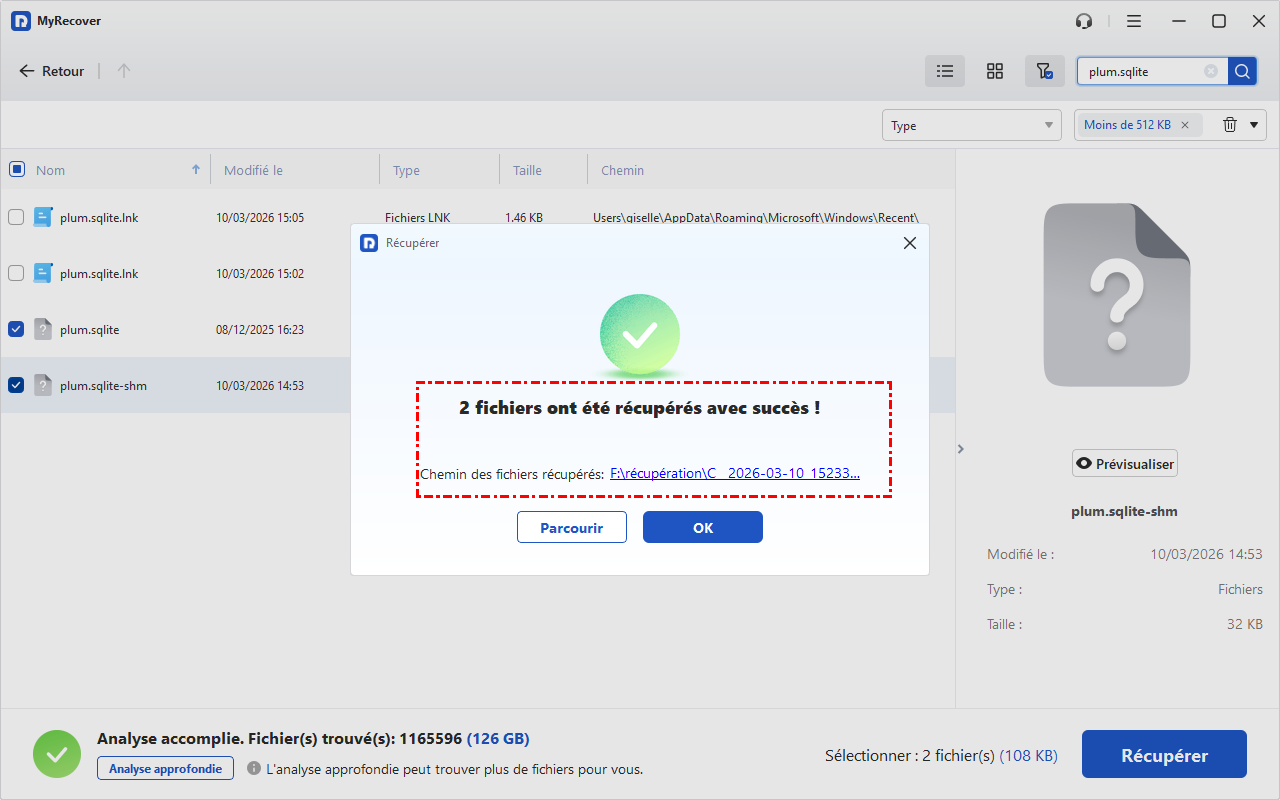The width and height of the screenshot is (1280, 800).
Task: Close the Récupérer dialog
Action: [x=909, y=243]
